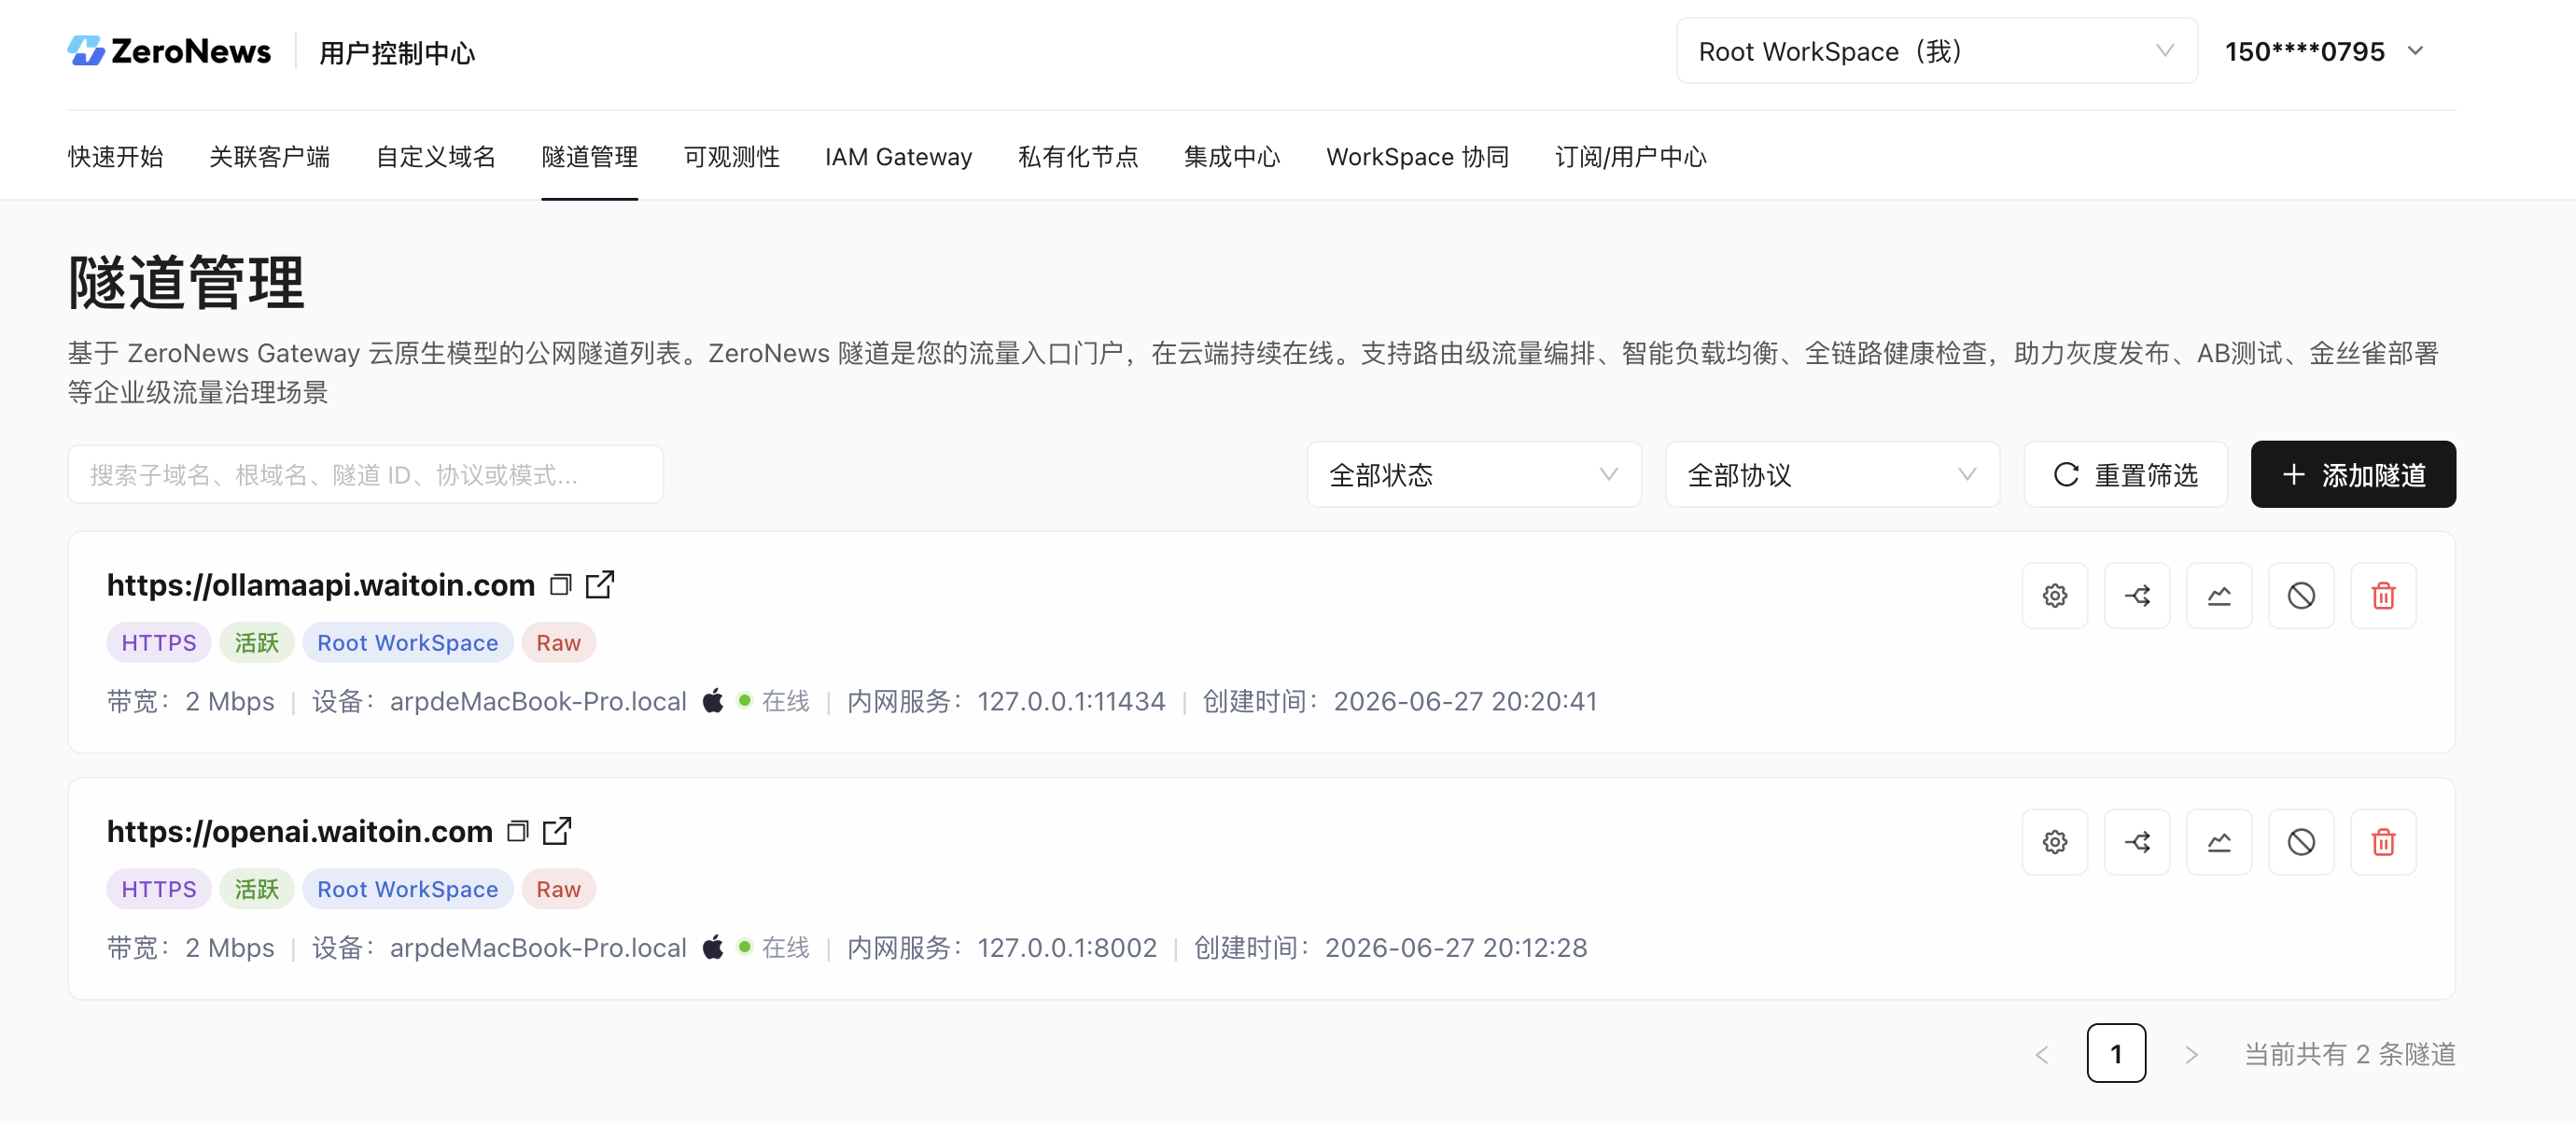The image size is (2576, 1124).
Task: Open the 集成中心 tab
Action: pos(1232,157)
